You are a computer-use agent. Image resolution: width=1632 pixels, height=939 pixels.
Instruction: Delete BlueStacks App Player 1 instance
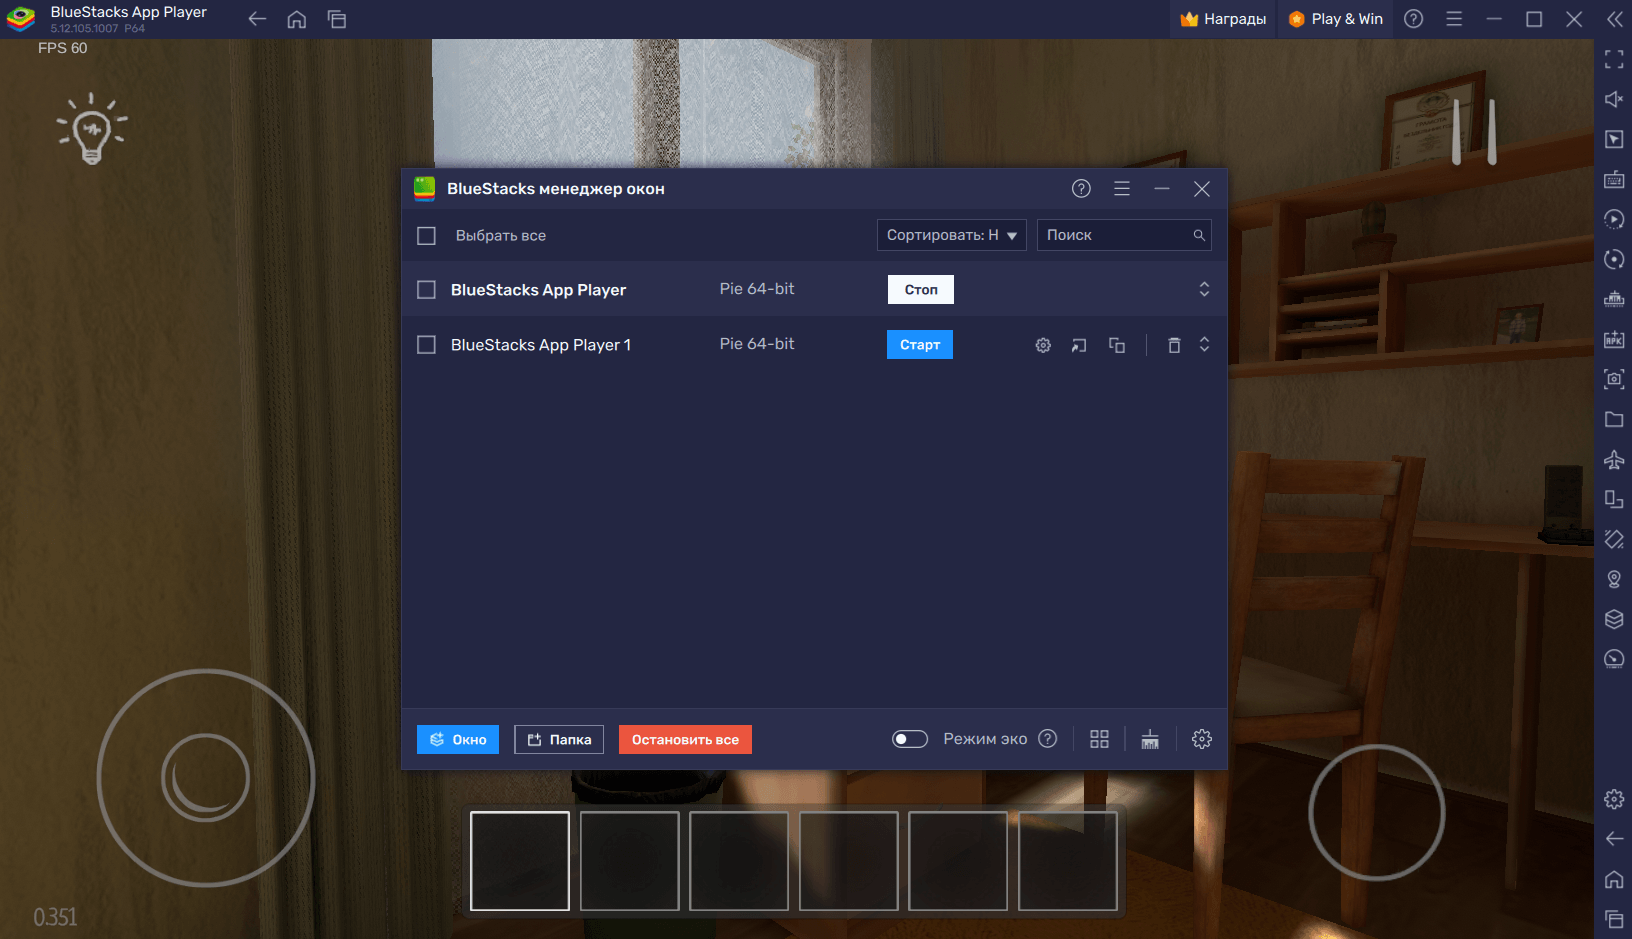tap(1174, 345)
